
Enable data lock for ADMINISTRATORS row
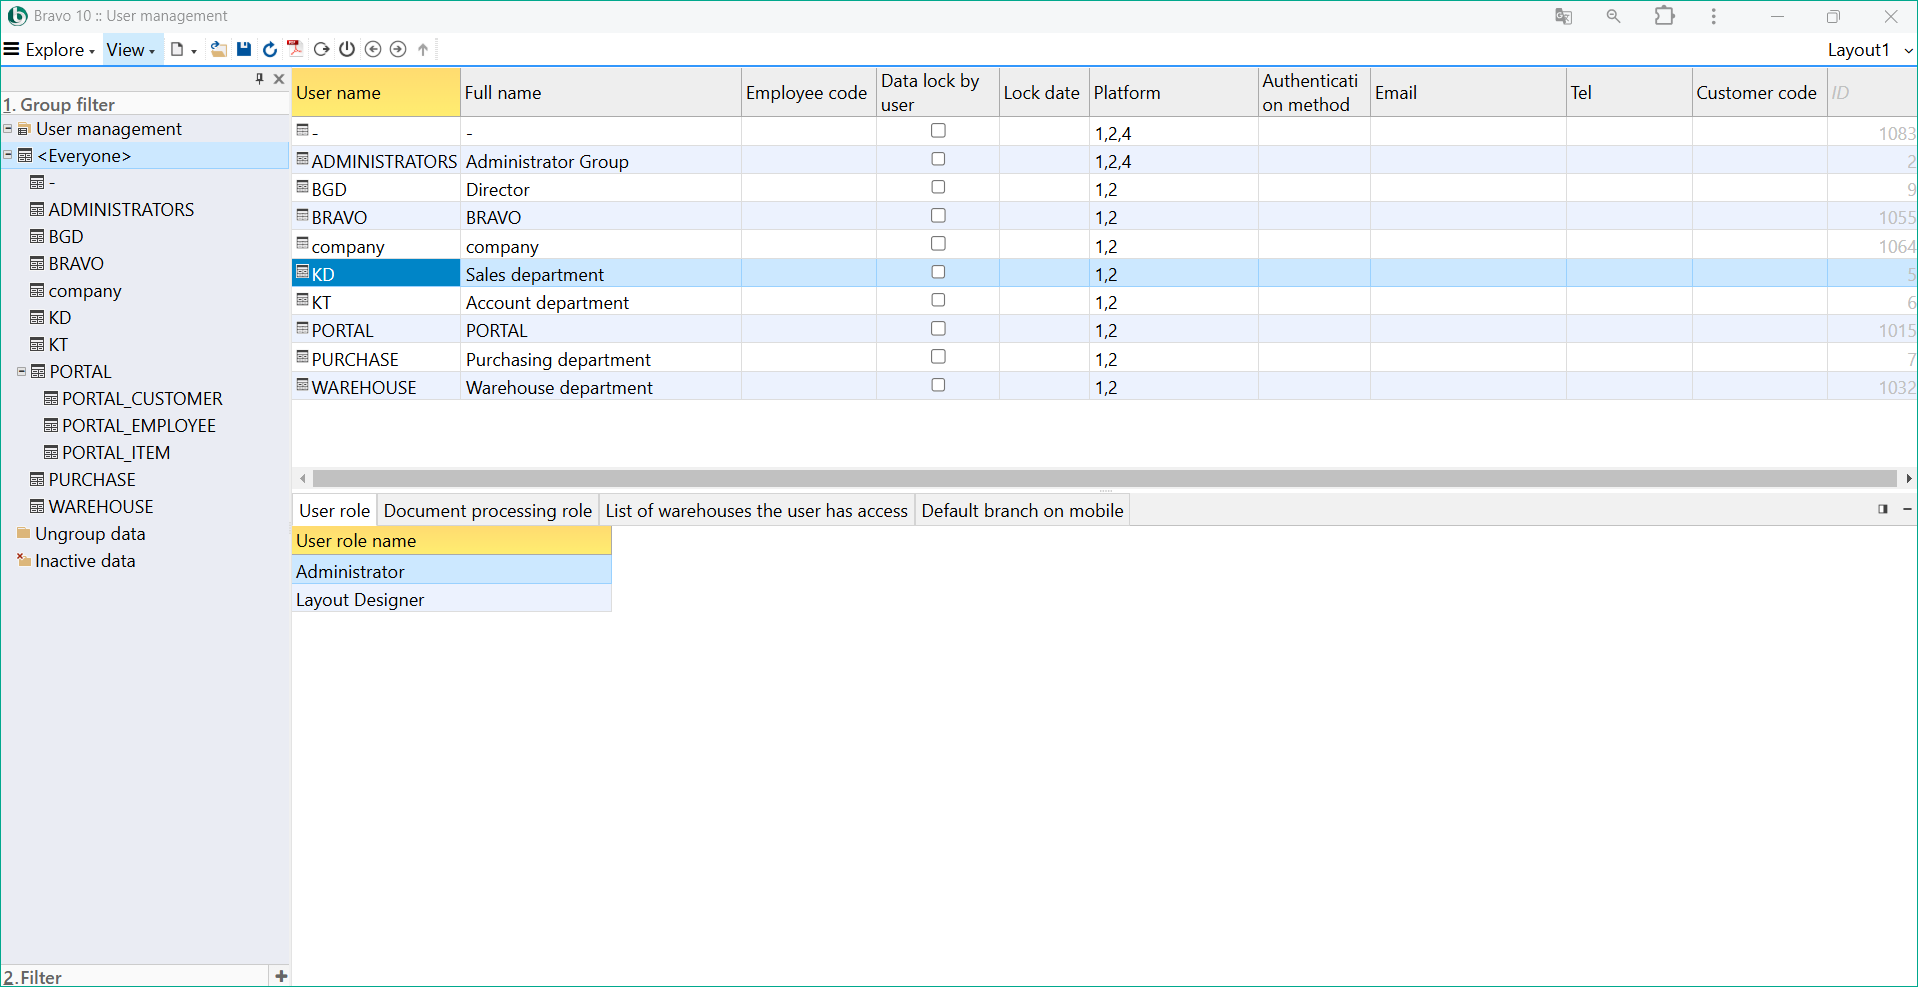[x=938, y=159]
